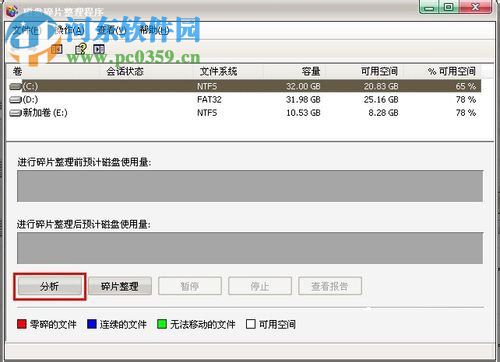Click the drive icon of 新加卷 (E:)
The image size is (500, 362).
pos(15,113)
